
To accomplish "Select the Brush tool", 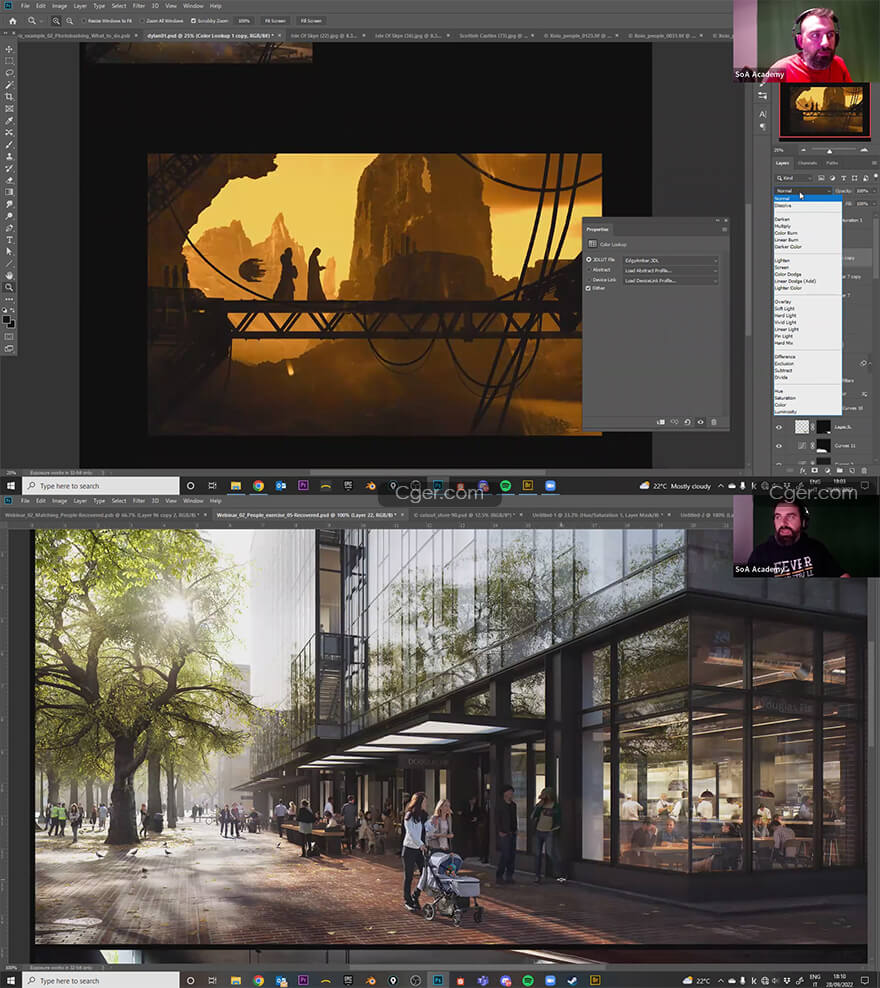I will 9,145.
